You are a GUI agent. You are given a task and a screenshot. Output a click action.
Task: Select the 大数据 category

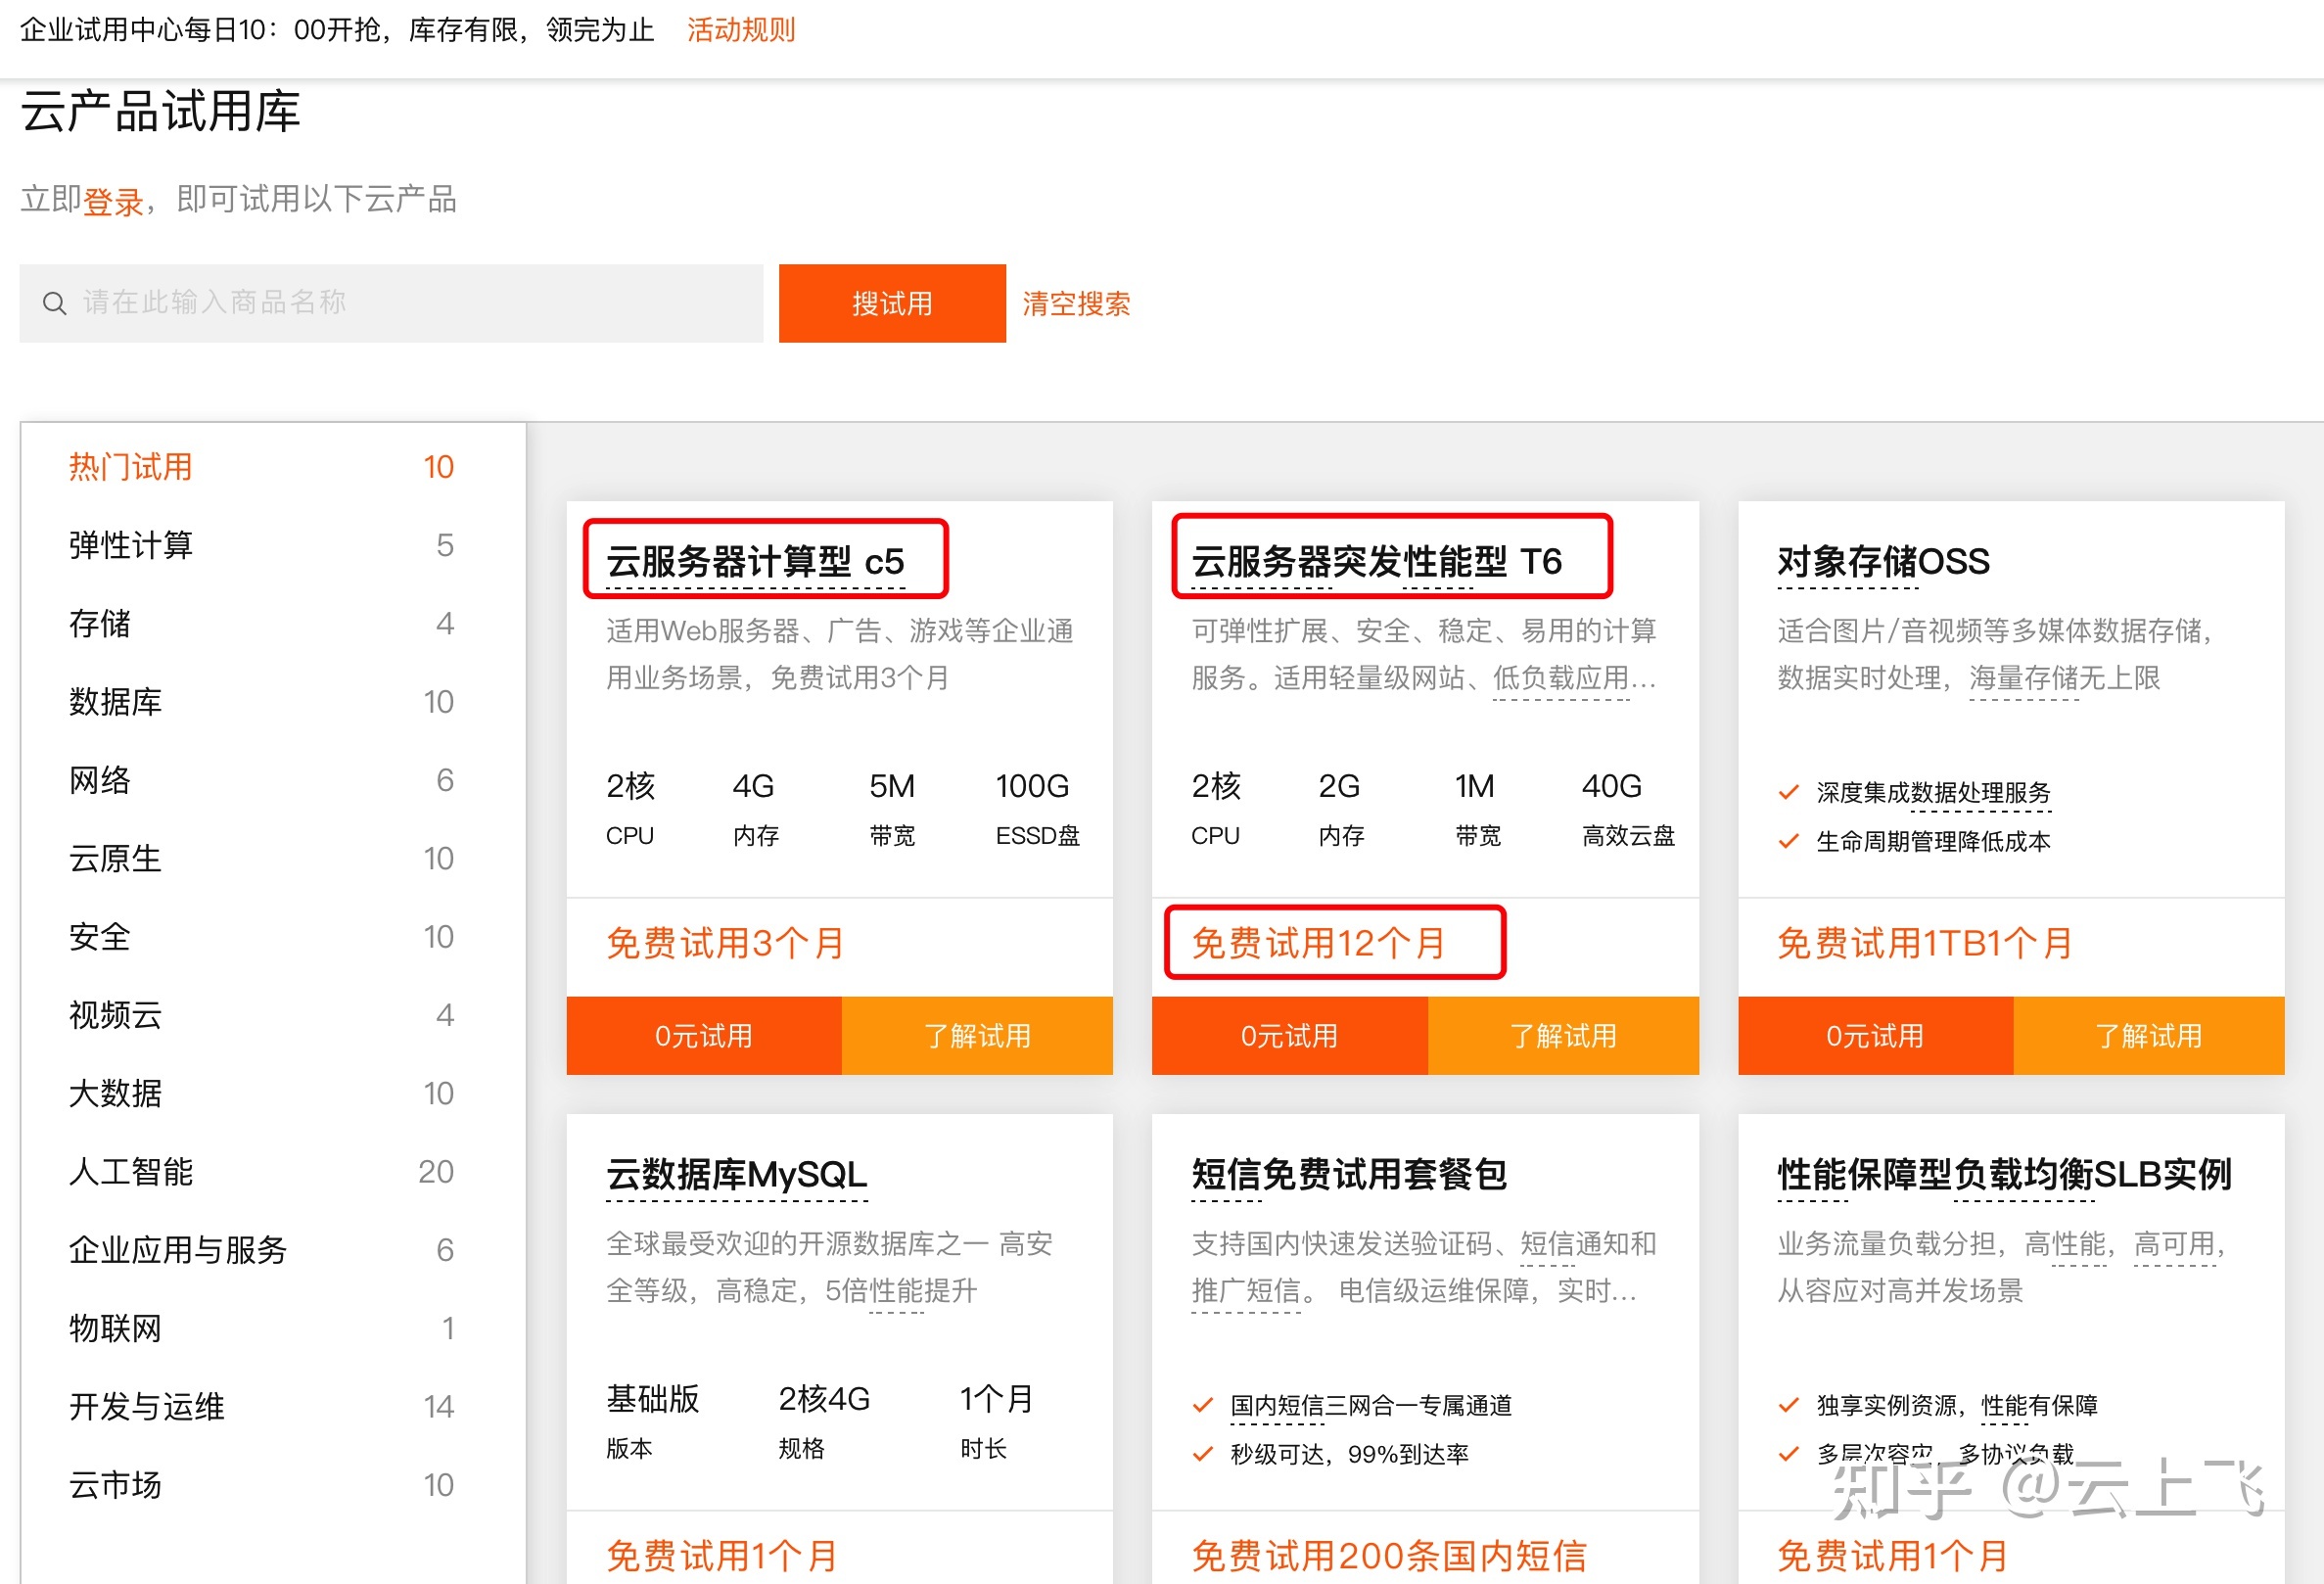(x=262, y=1093)
